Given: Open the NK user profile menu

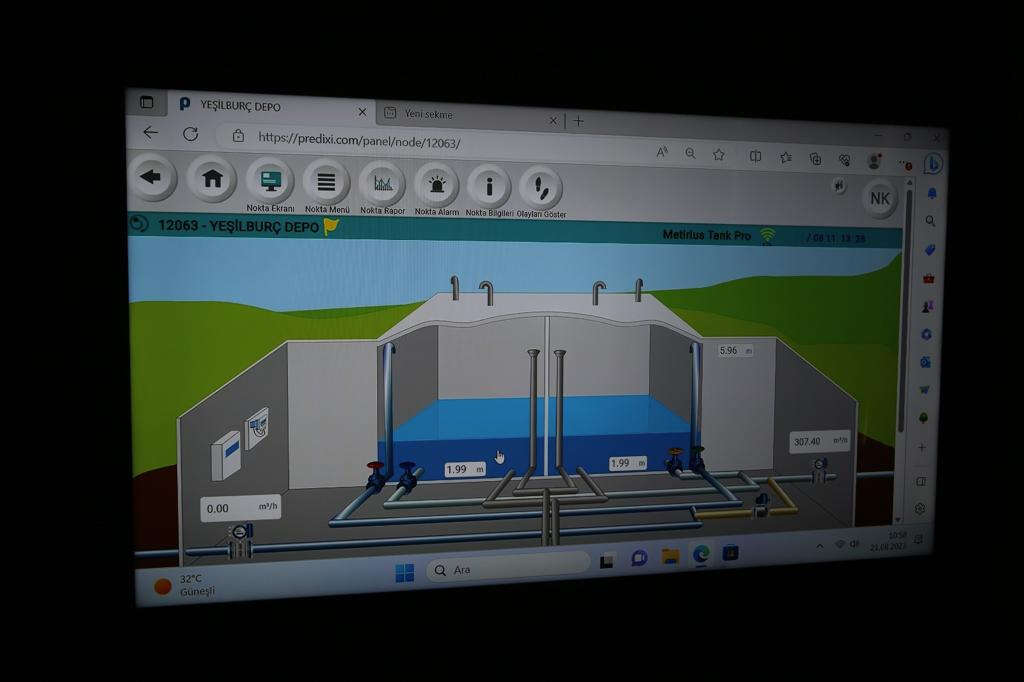Looking at the screenshot, I should (x=879, y=198).
